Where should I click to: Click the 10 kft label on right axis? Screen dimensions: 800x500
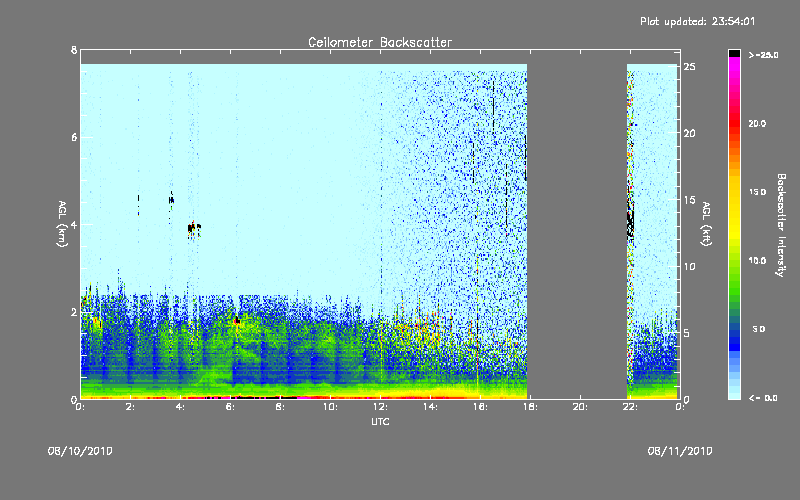point(689,266)
